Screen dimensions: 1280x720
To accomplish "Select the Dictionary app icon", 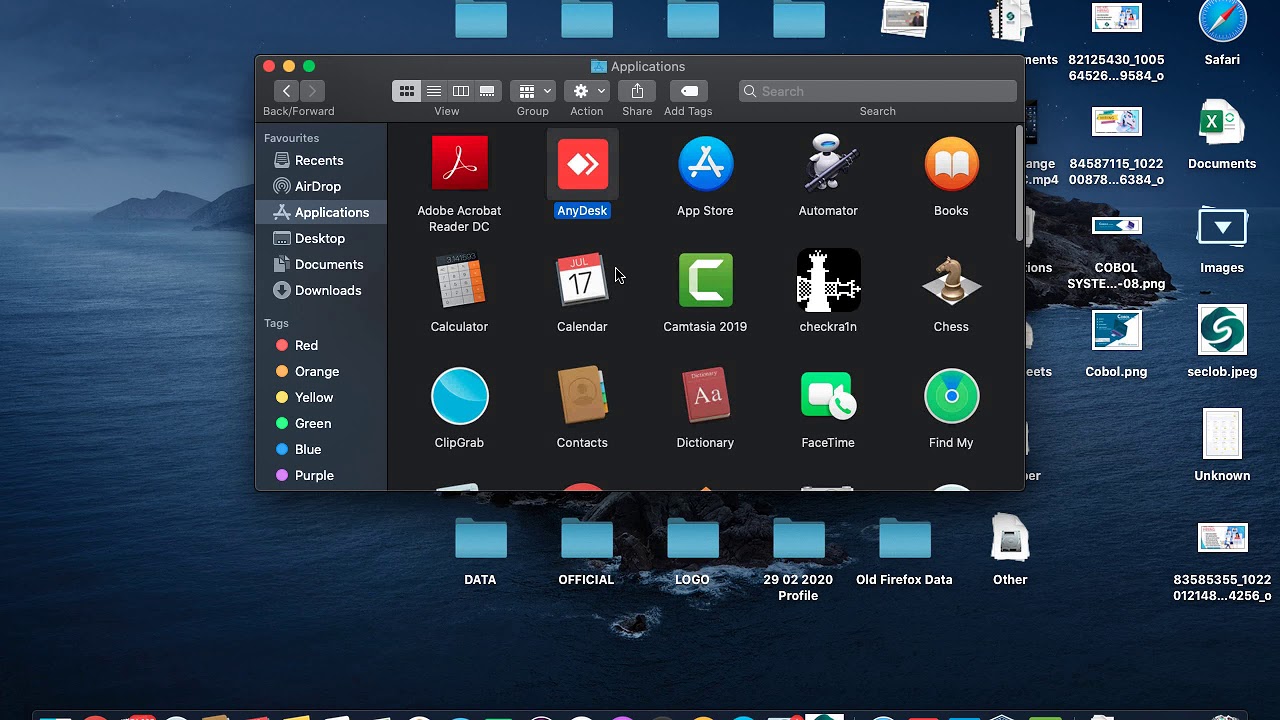I will [705, 395].
